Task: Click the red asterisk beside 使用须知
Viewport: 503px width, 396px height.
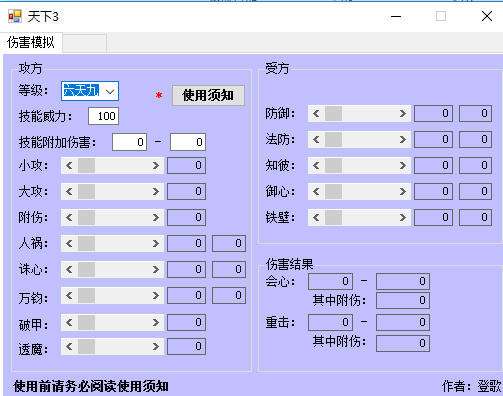Action: [159, 96]
